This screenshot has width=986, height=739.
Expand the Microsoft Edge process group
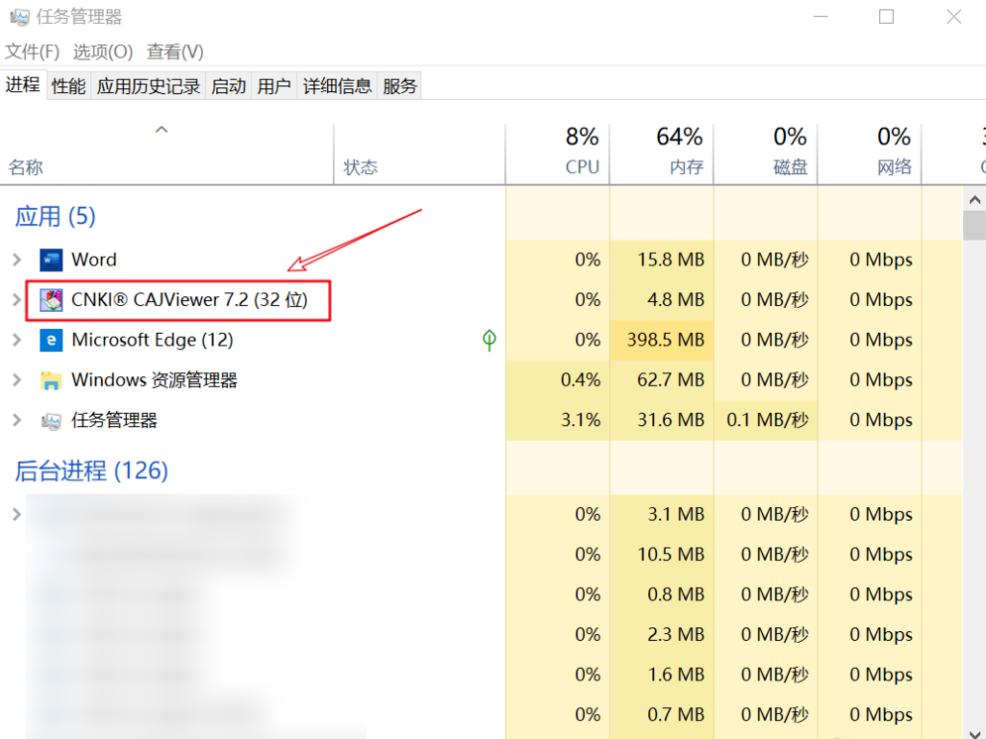point(16,340)
